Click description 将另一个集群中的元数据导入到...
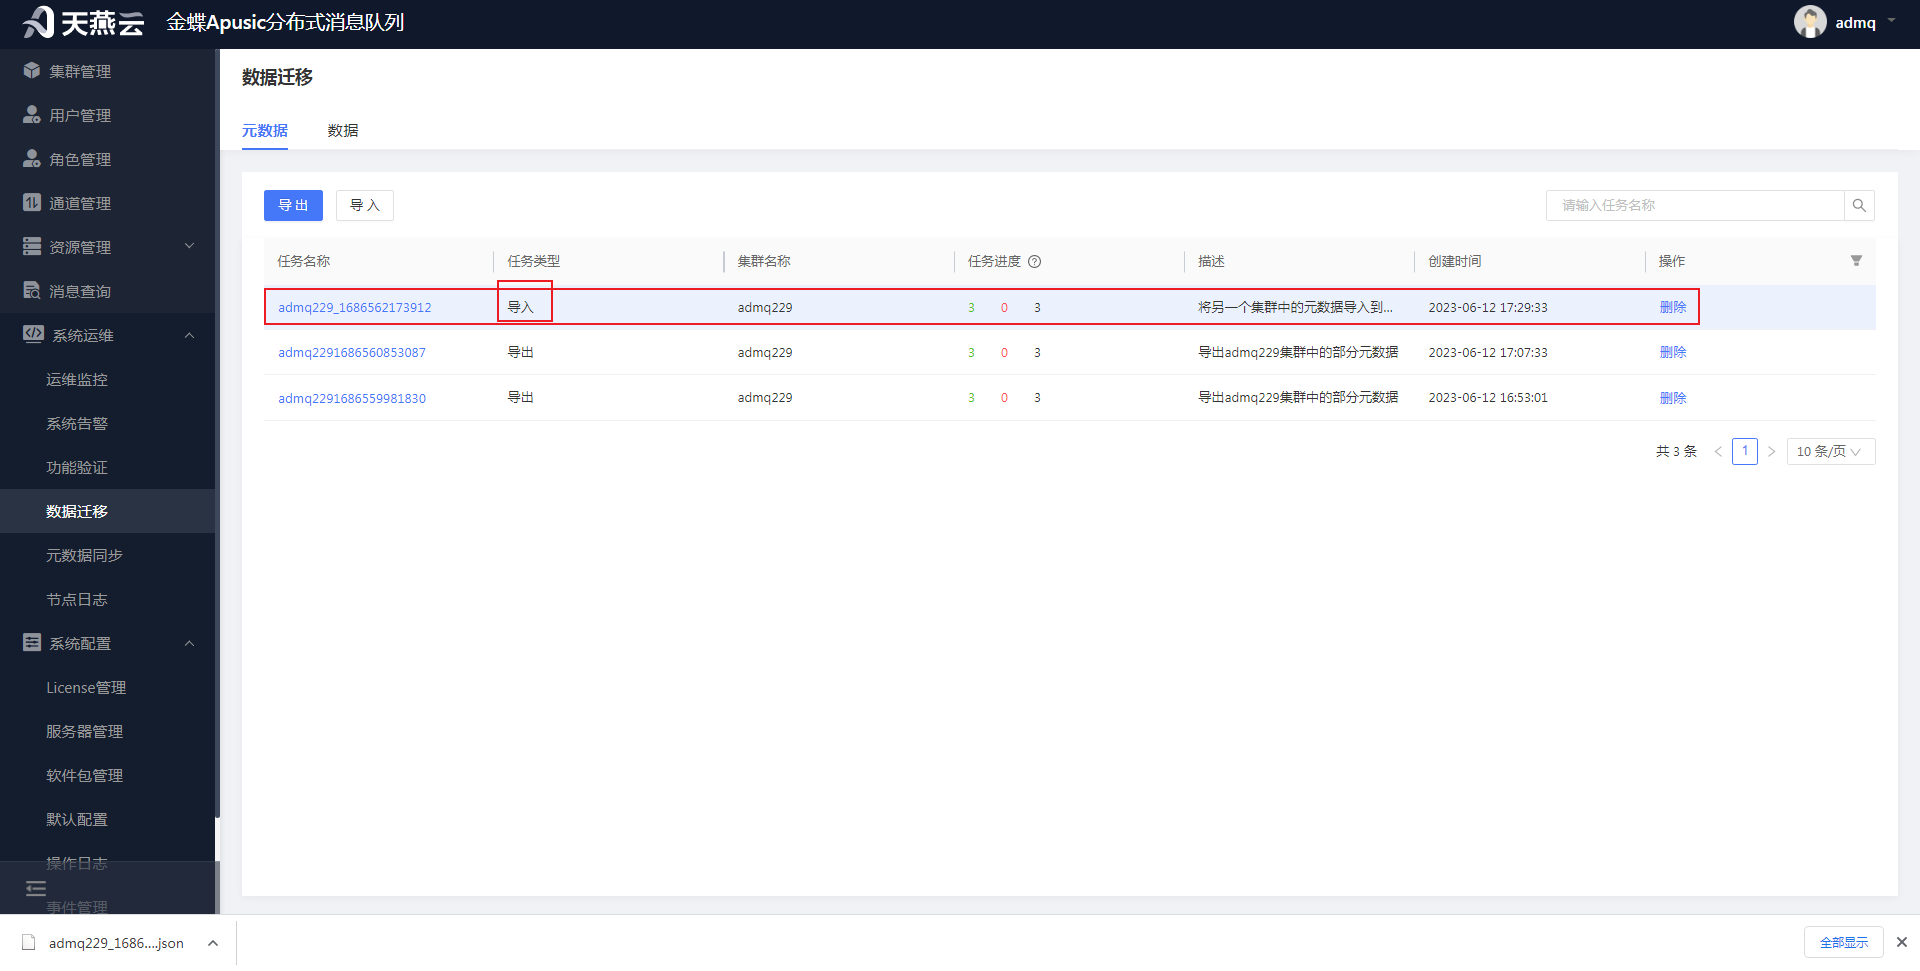 (x=1295, y=307)
